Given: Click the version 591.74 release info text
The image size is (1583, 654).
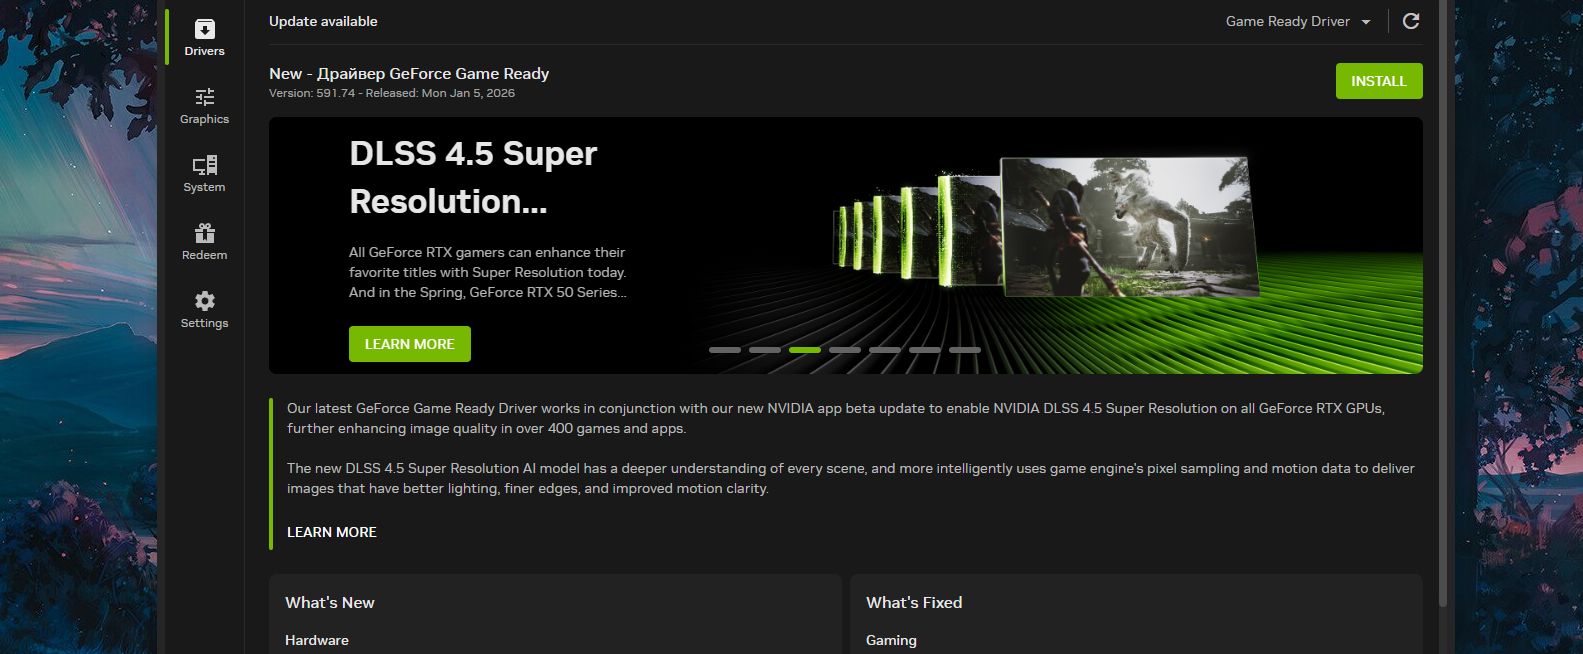Looking at the screenshot, I should tap(392, 93).
